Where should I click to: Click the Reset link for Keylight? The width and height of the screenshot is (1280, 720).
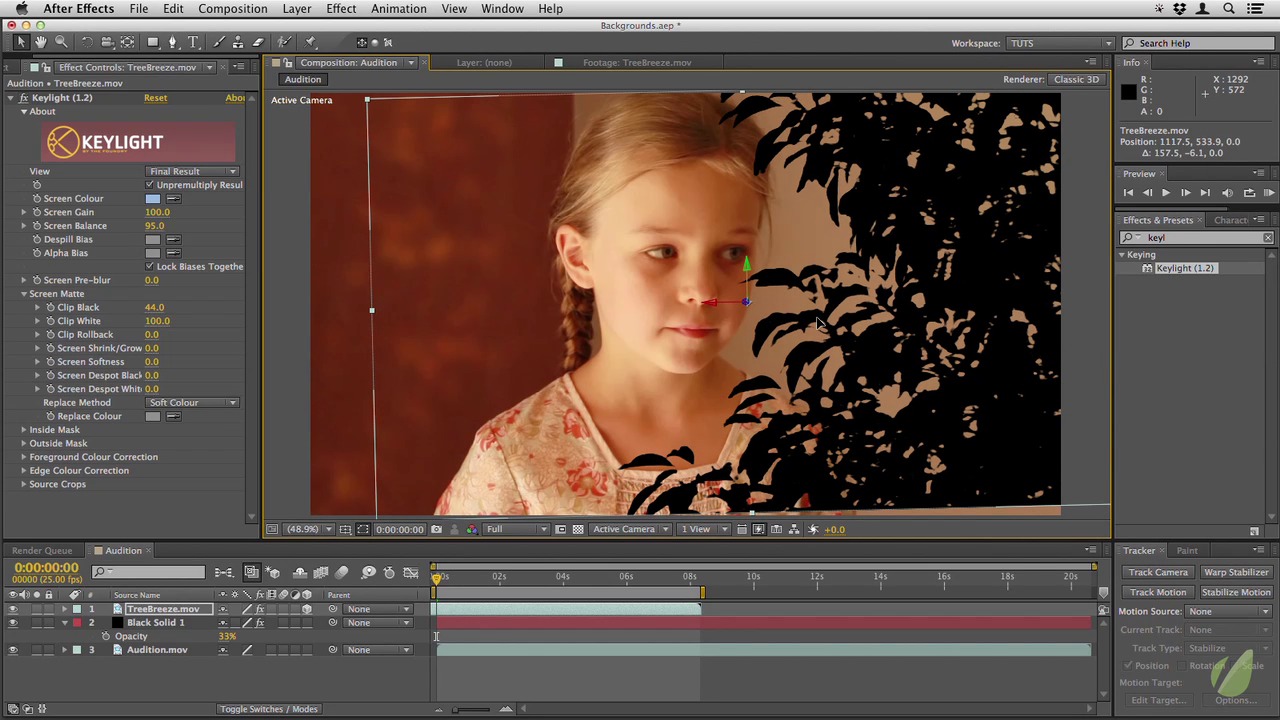click(155, 98)
